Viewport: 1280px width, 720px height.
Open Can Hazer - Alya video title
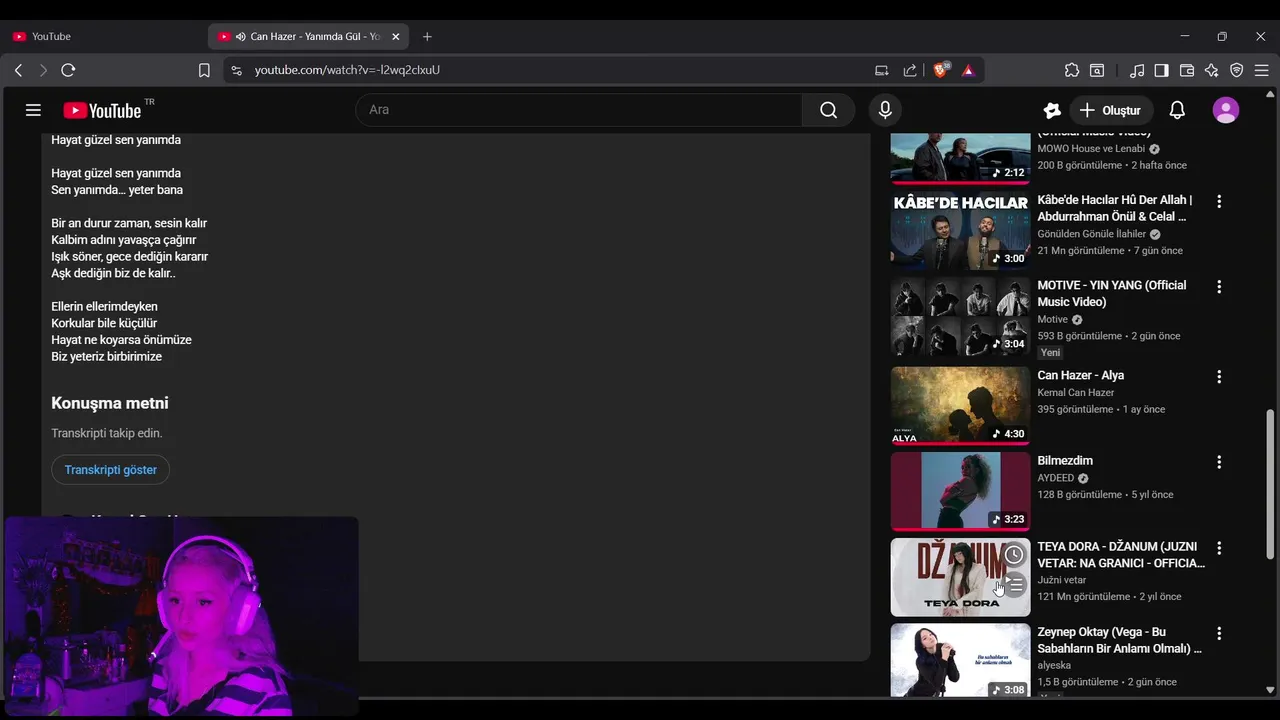pyautogui.click(x=1081, y=375)
